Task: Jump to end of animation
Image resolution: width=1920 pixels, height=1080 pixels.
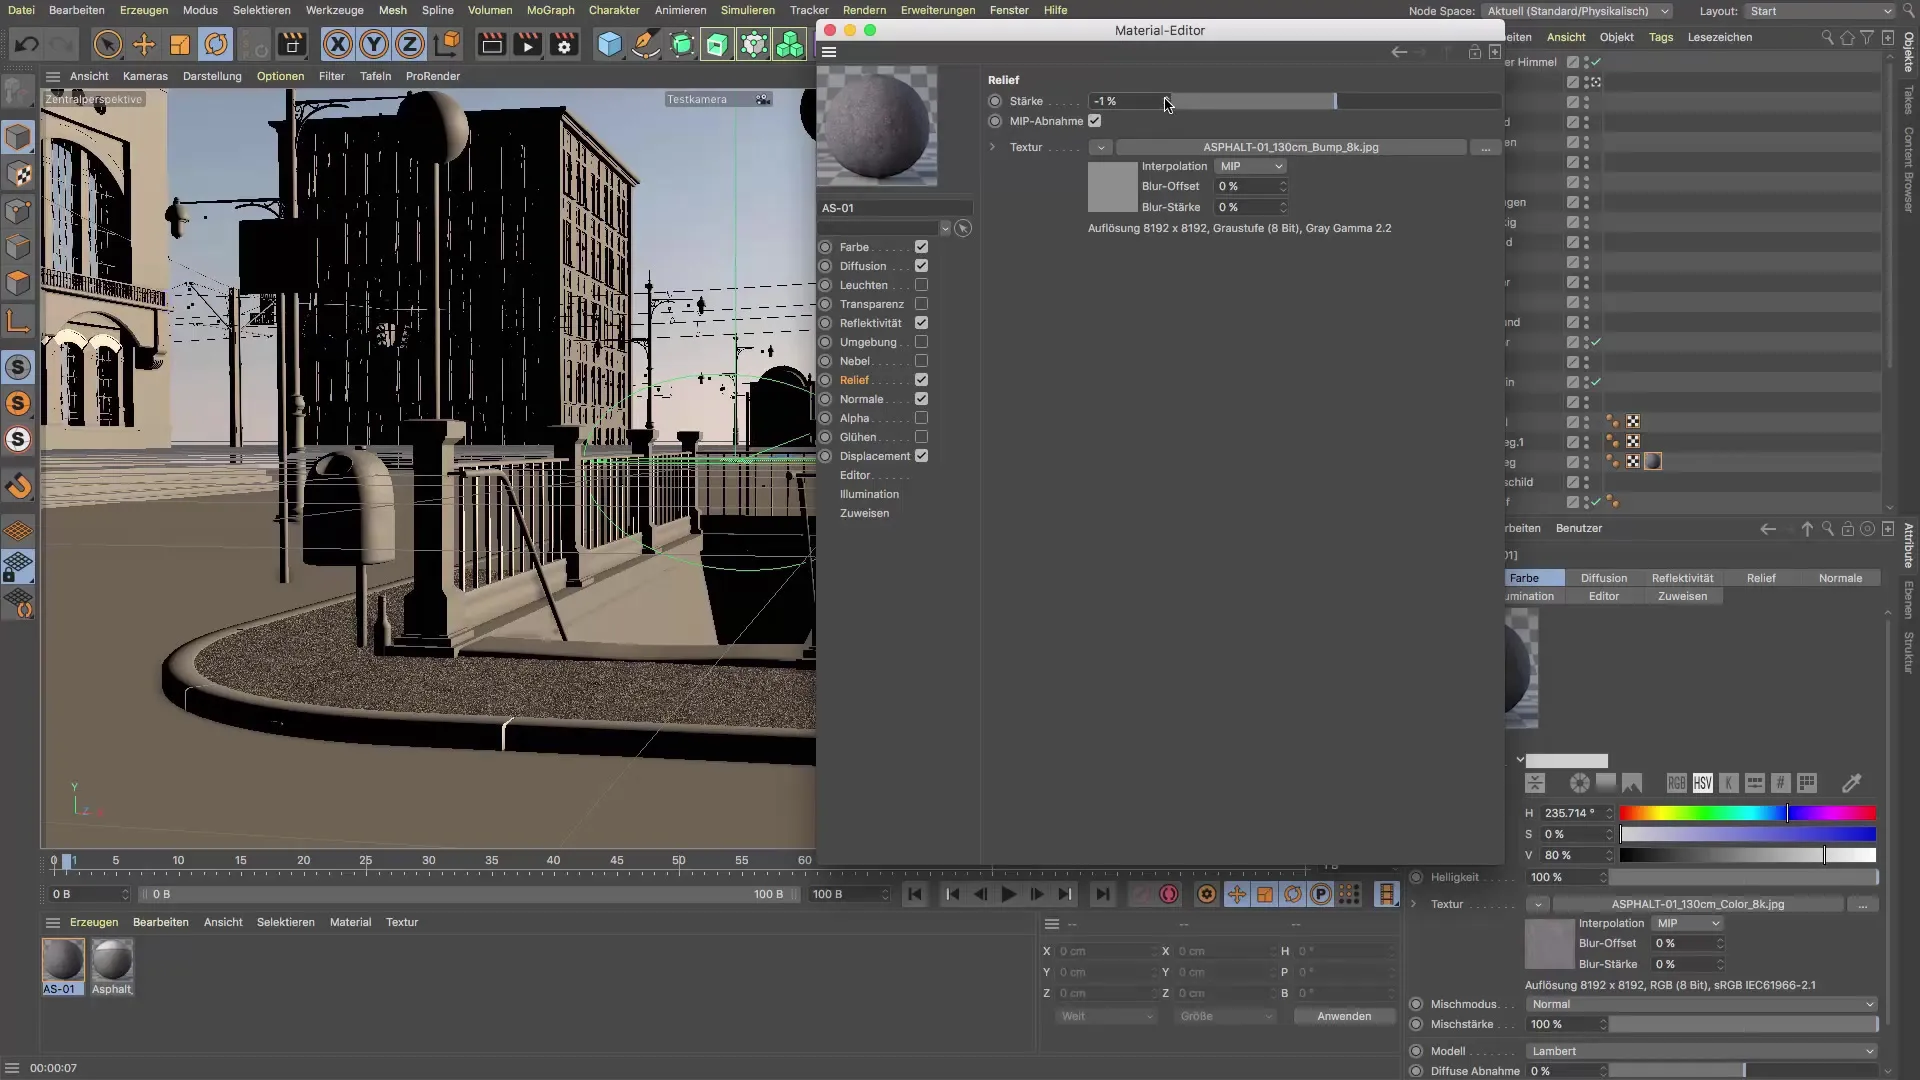Action: pos(1102,895)
